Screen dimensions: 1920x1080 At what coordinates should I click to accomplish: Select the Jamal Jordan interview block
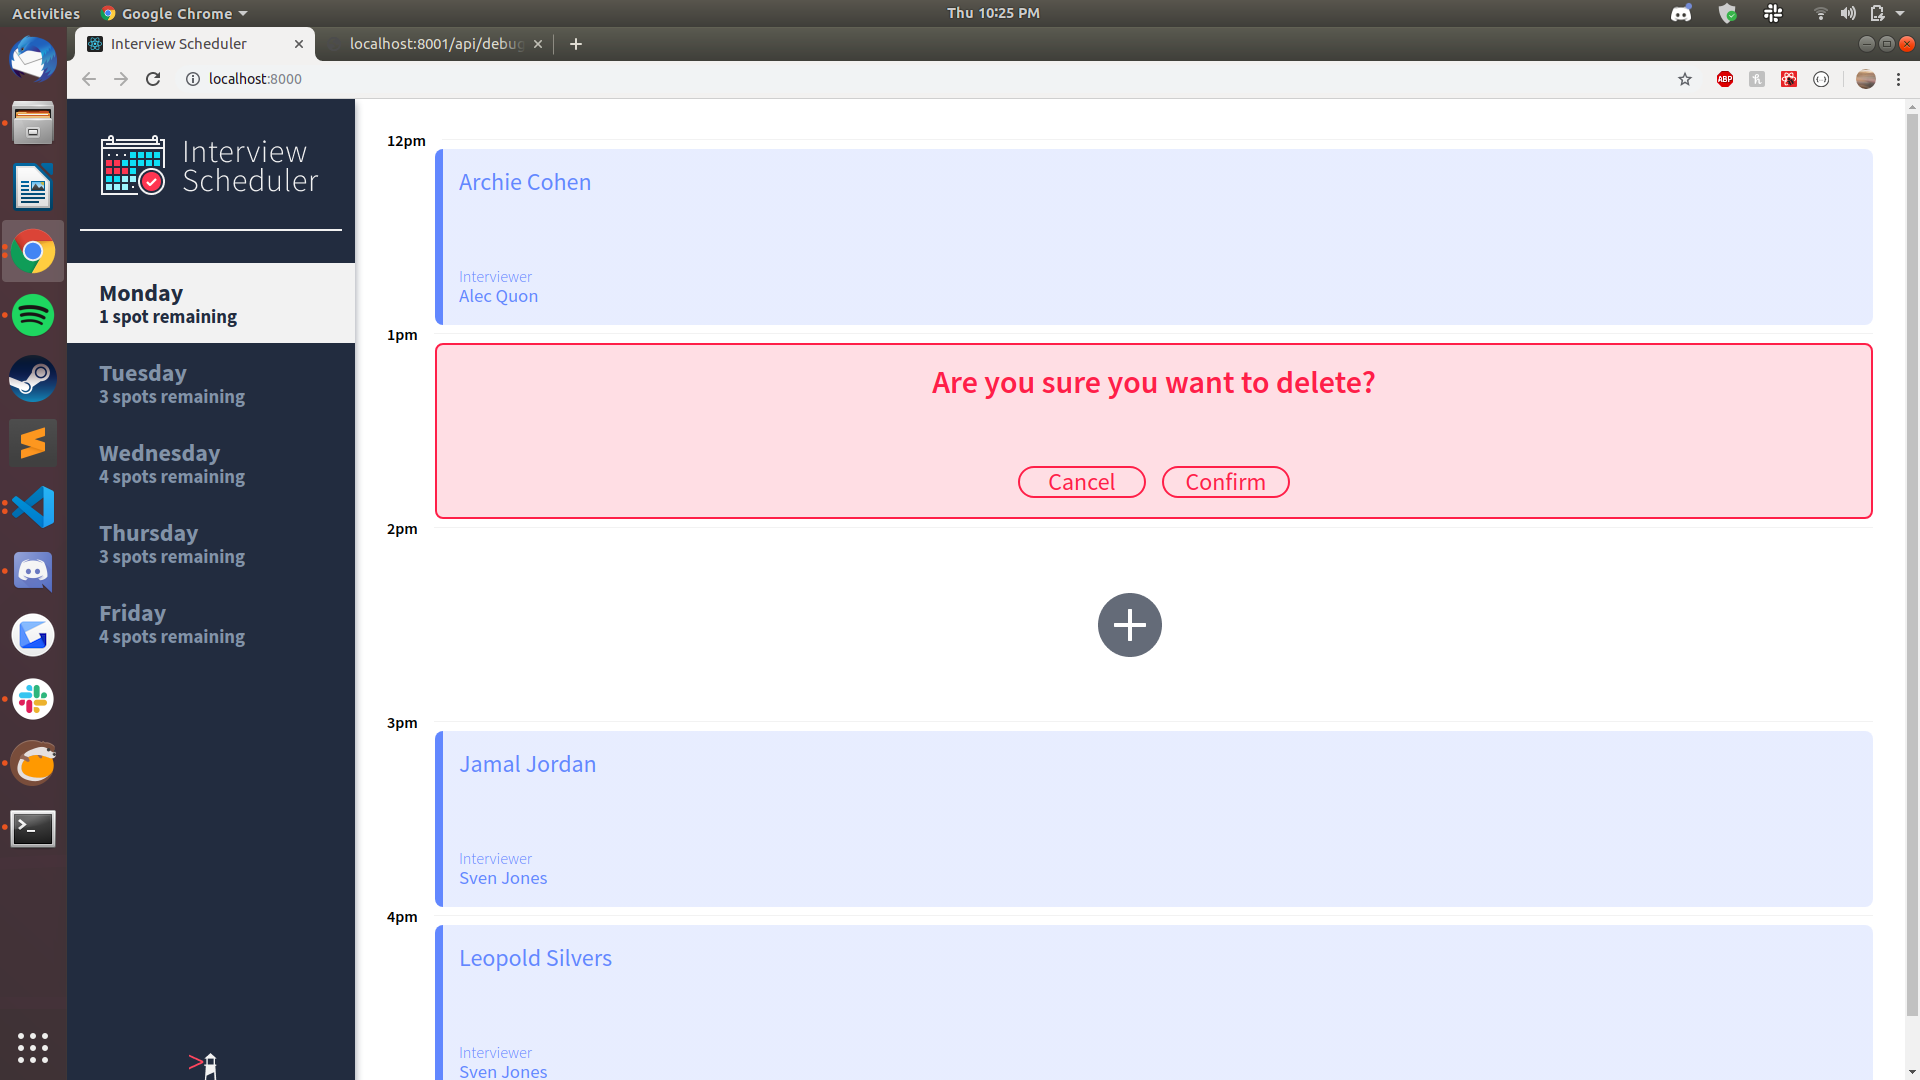coord(1154,818)
